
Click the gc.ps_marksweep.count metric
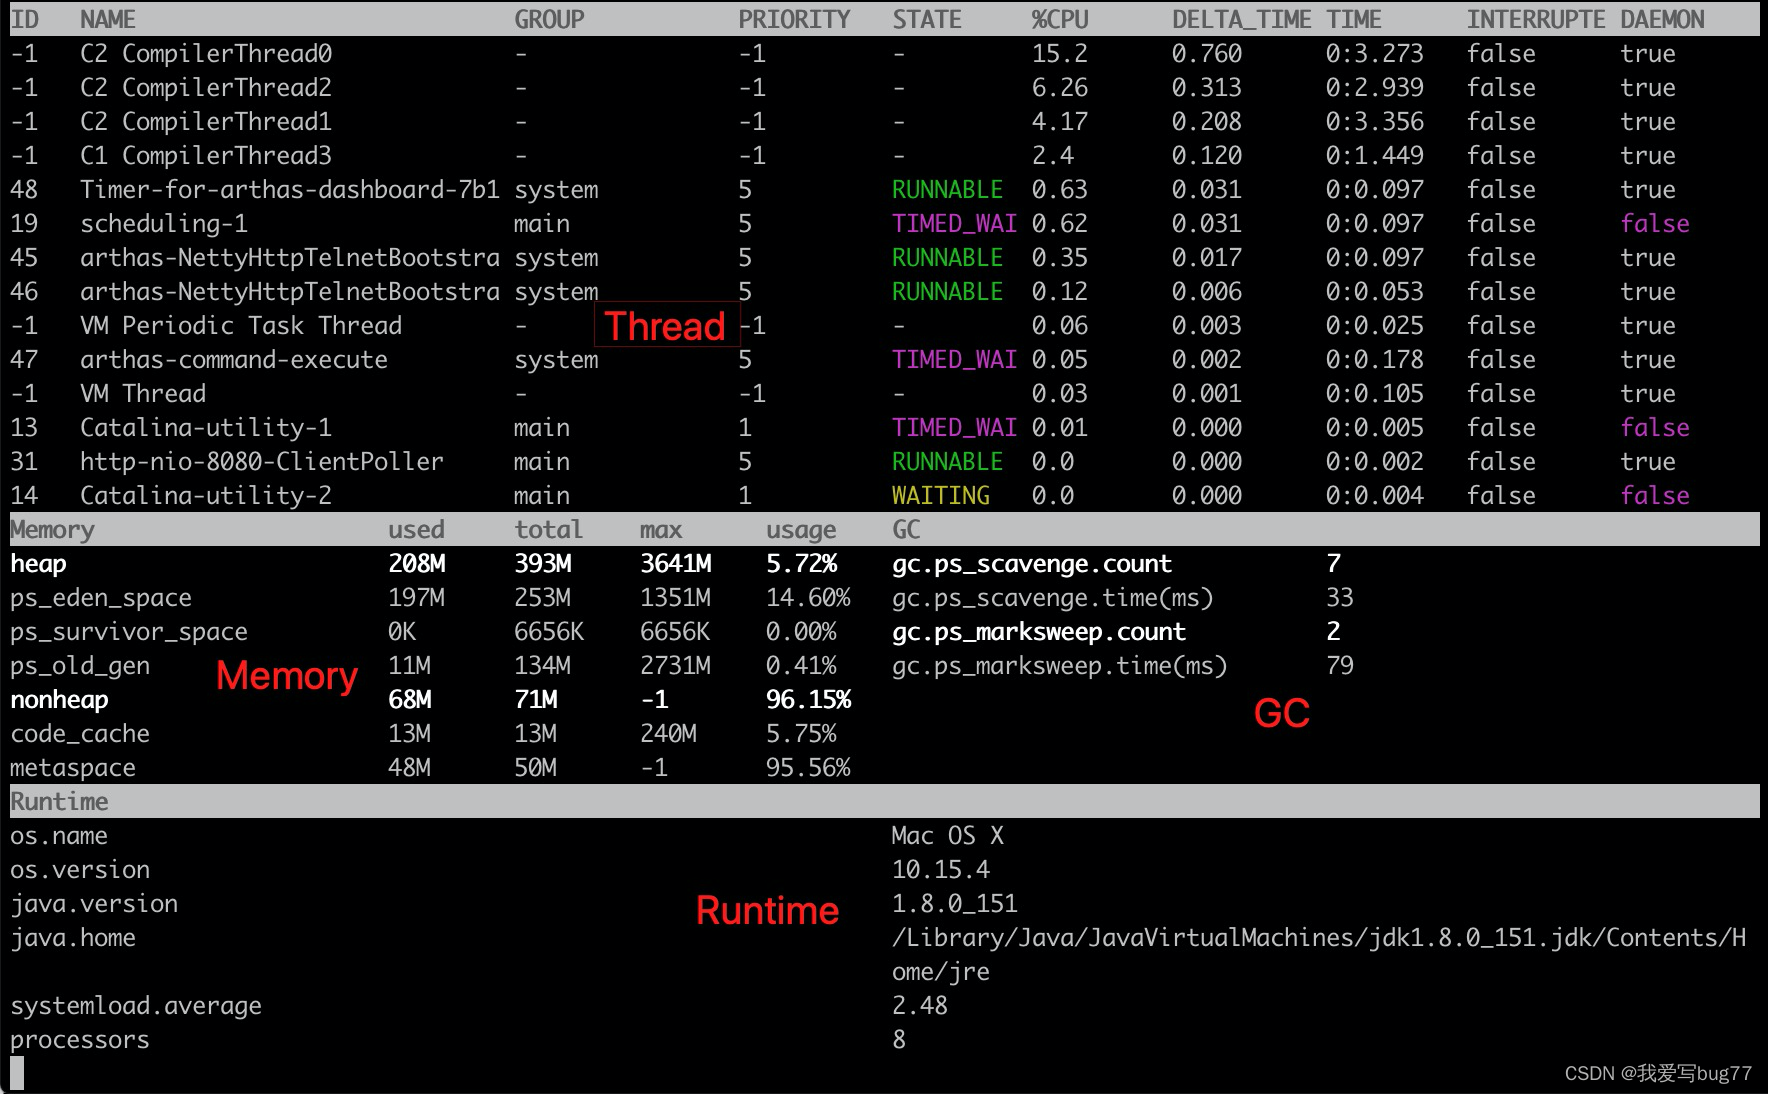tap(1038, 631)
